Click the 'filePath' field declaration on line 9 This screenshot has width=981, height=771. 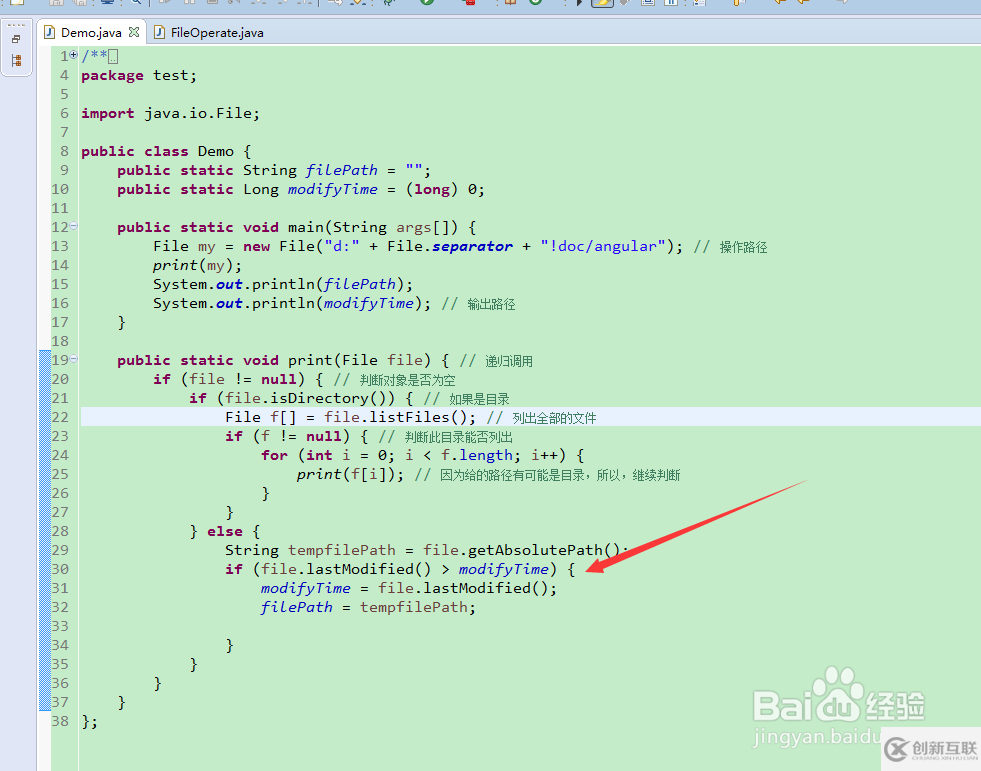[342, 170]
